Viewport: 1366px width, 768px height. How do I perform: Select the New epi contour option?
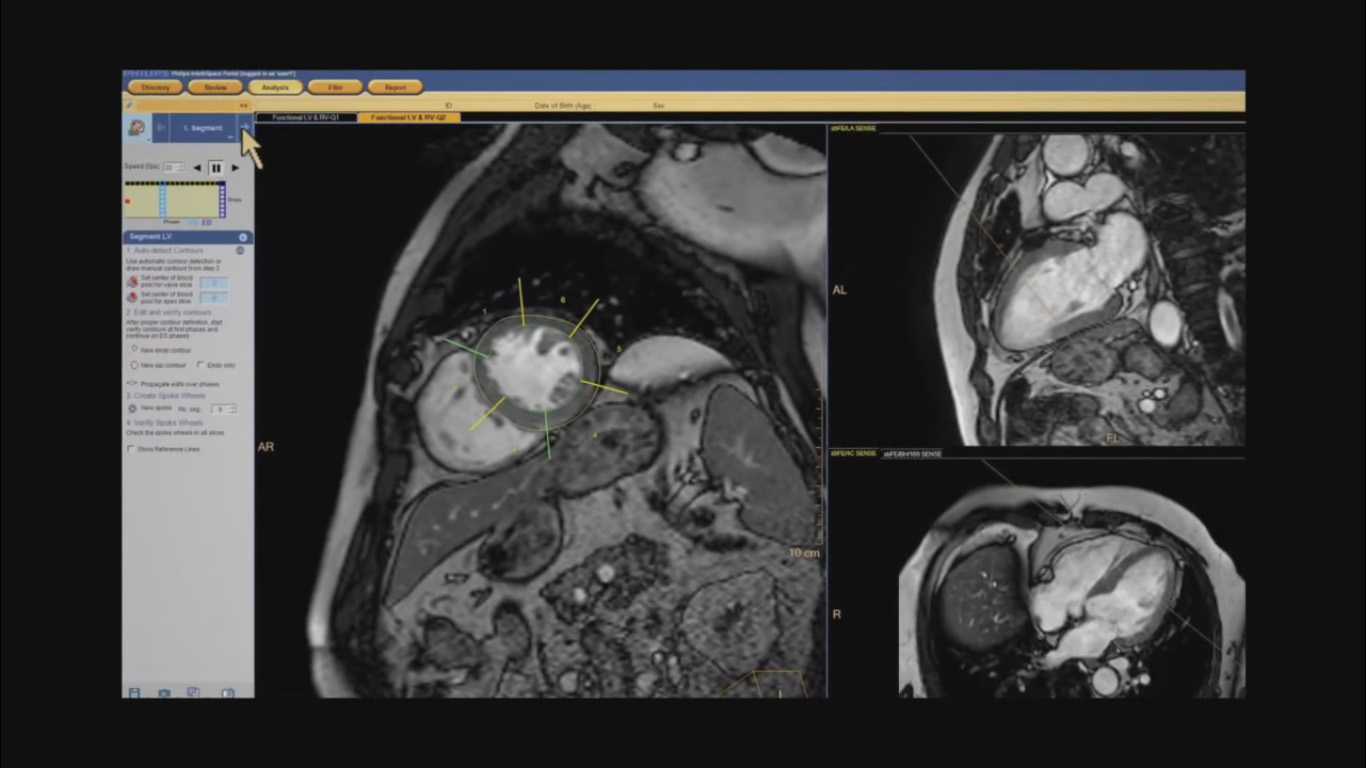(134, 365)
